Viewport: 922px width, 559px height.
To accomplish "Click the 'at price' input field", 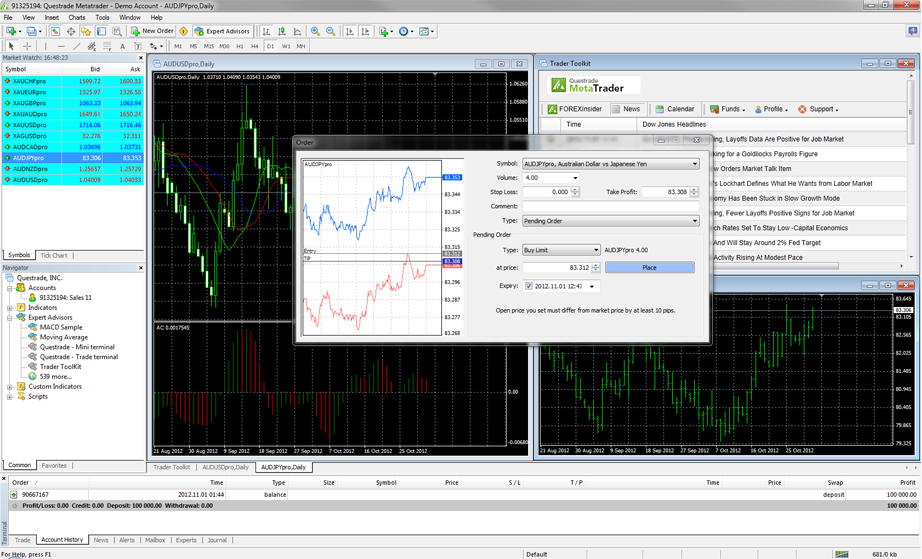I will [x=556, y=267].
